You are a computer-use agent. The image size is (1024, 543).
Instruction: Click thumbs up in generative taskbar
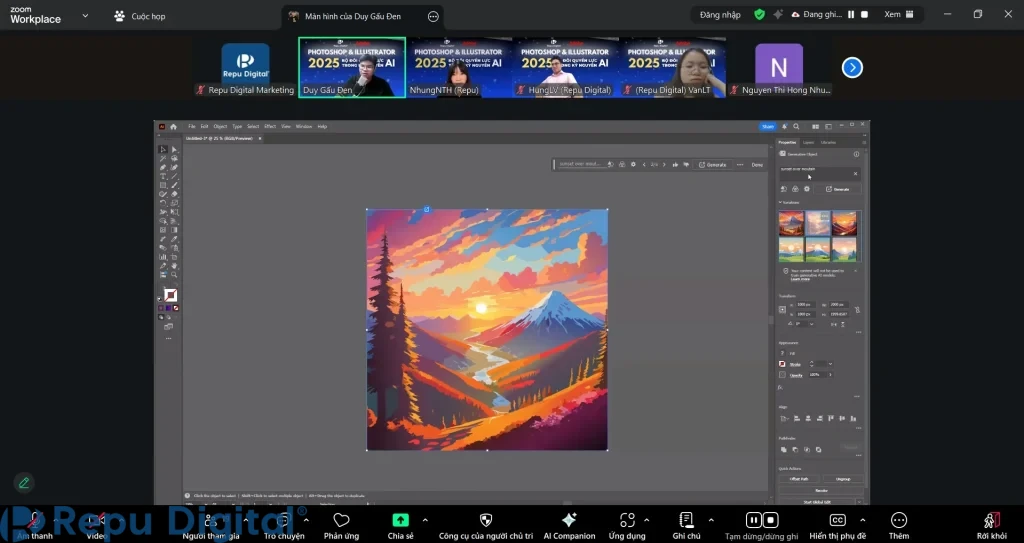click(675, 164)
